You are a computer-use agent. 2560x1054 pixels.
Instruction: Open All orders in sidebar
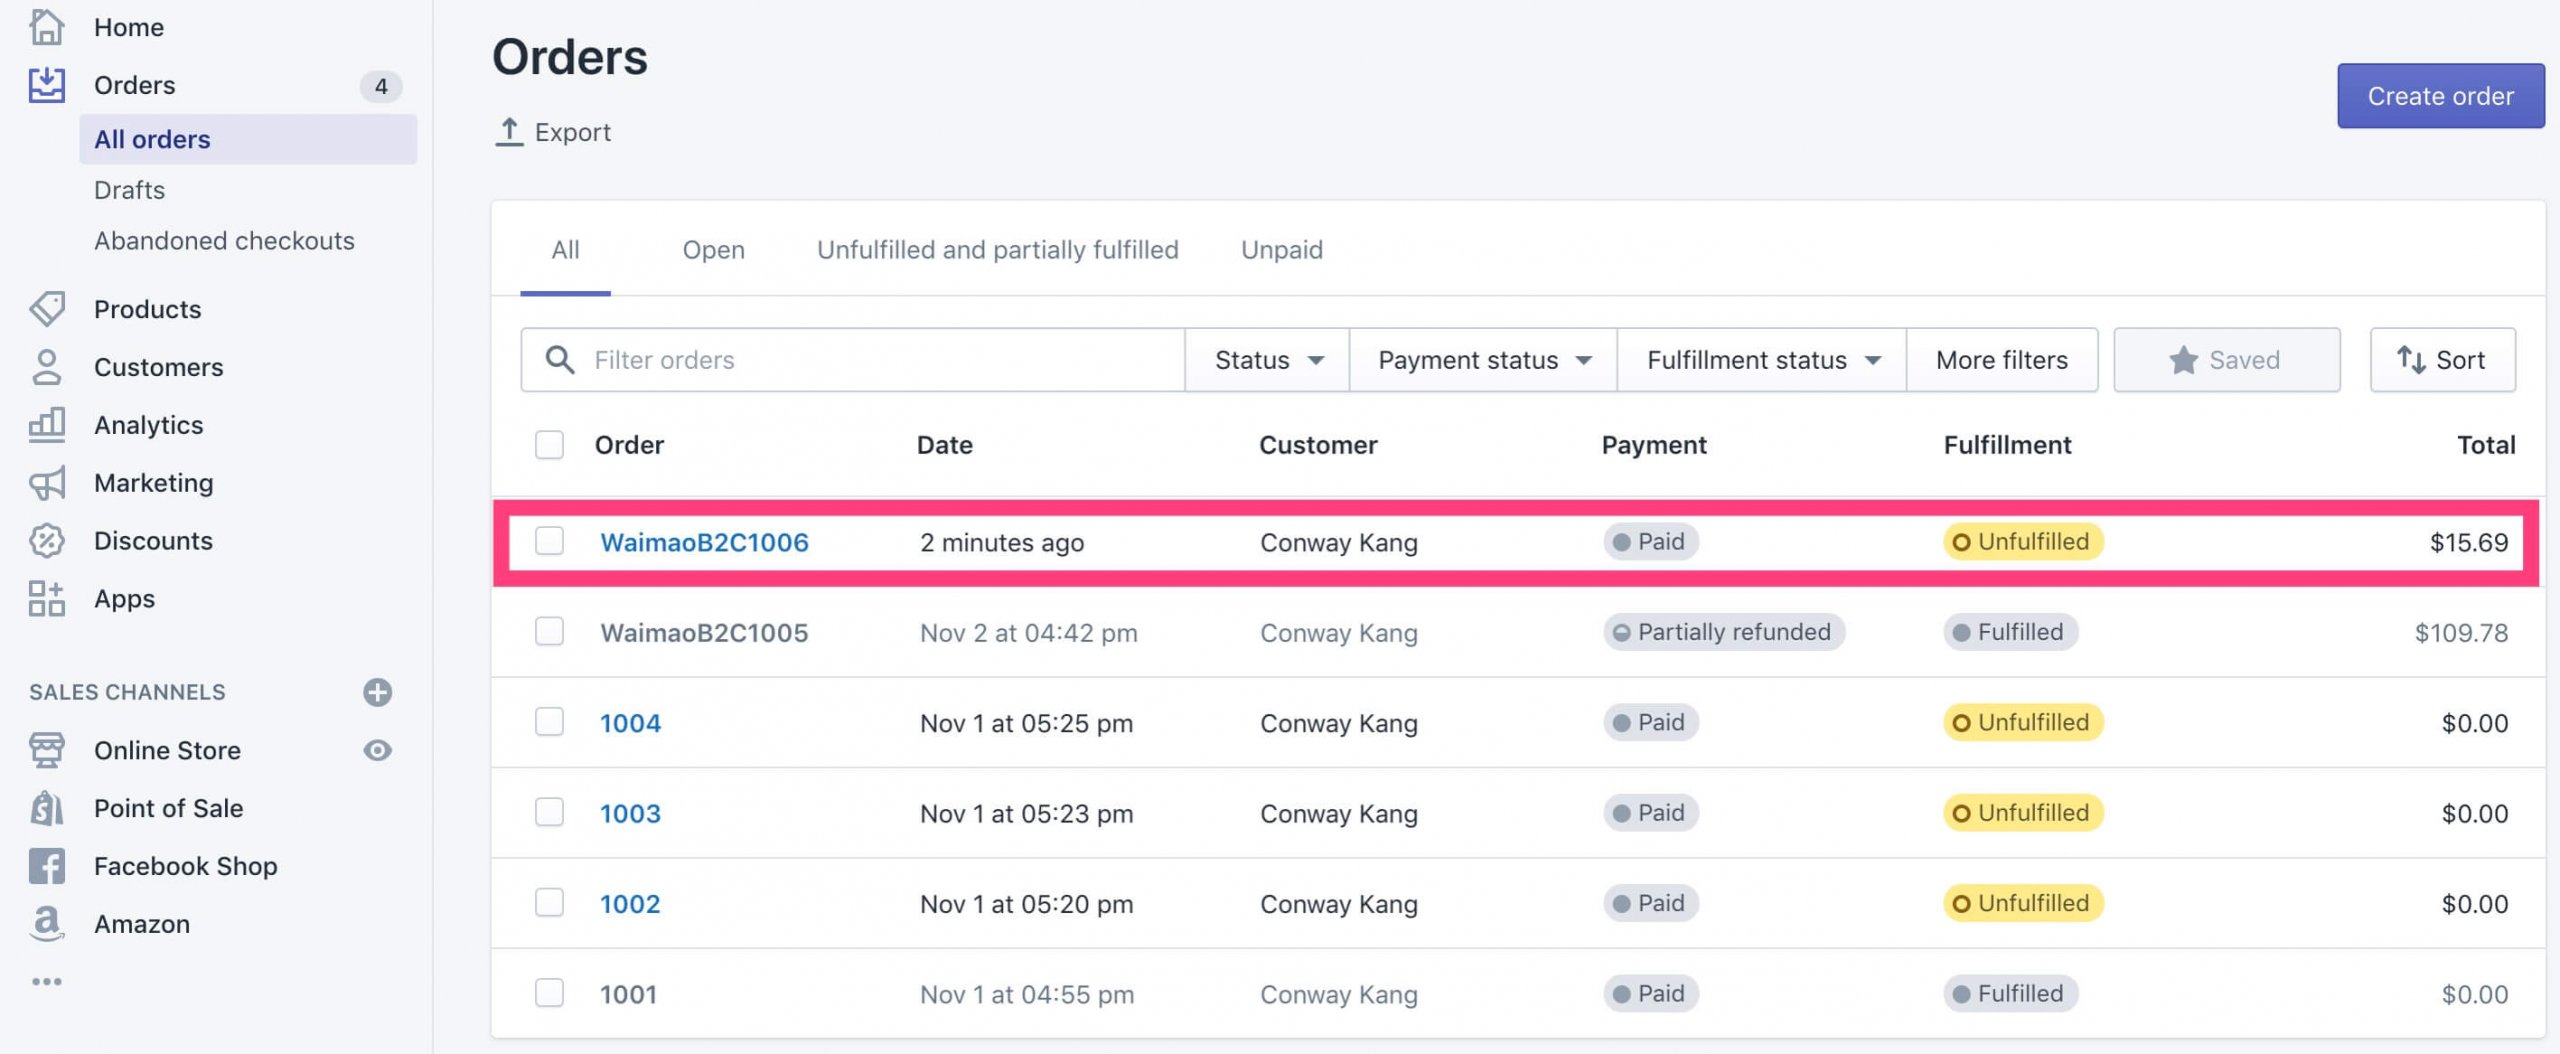248,139
